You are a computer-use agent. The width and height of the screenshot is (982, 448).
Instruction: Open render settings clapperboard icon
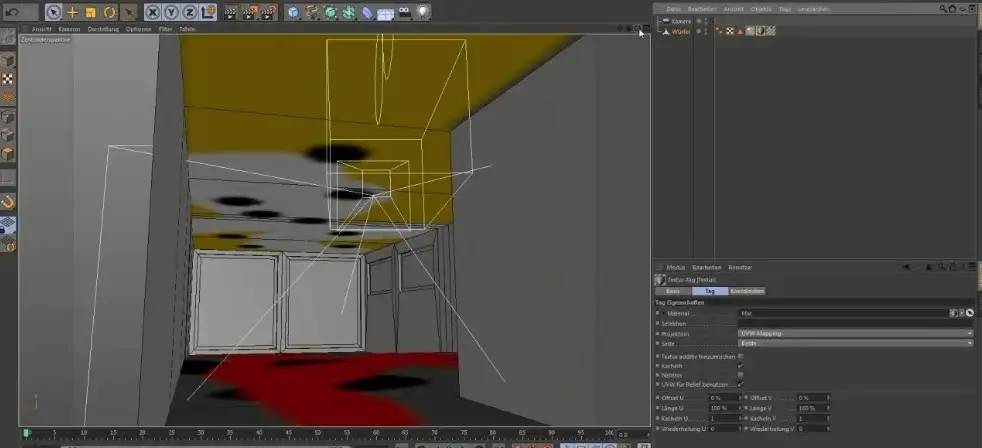tap(269, 12)
